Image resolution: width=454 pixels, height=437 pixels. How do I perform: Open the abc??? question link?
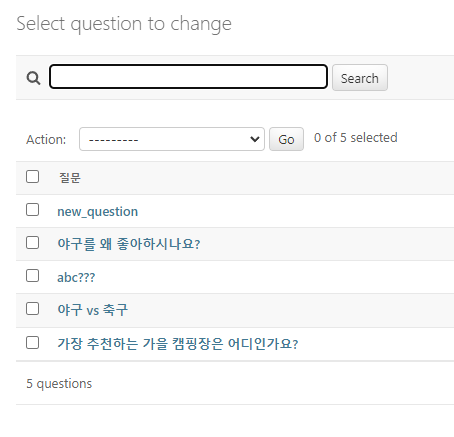point(76,277)
